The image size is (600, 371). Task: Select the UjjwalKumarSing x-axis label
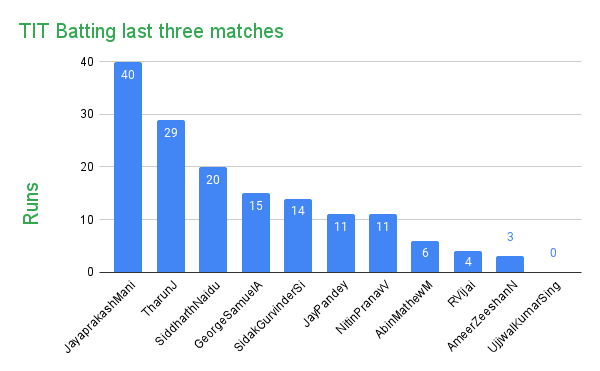pos(524,317)
